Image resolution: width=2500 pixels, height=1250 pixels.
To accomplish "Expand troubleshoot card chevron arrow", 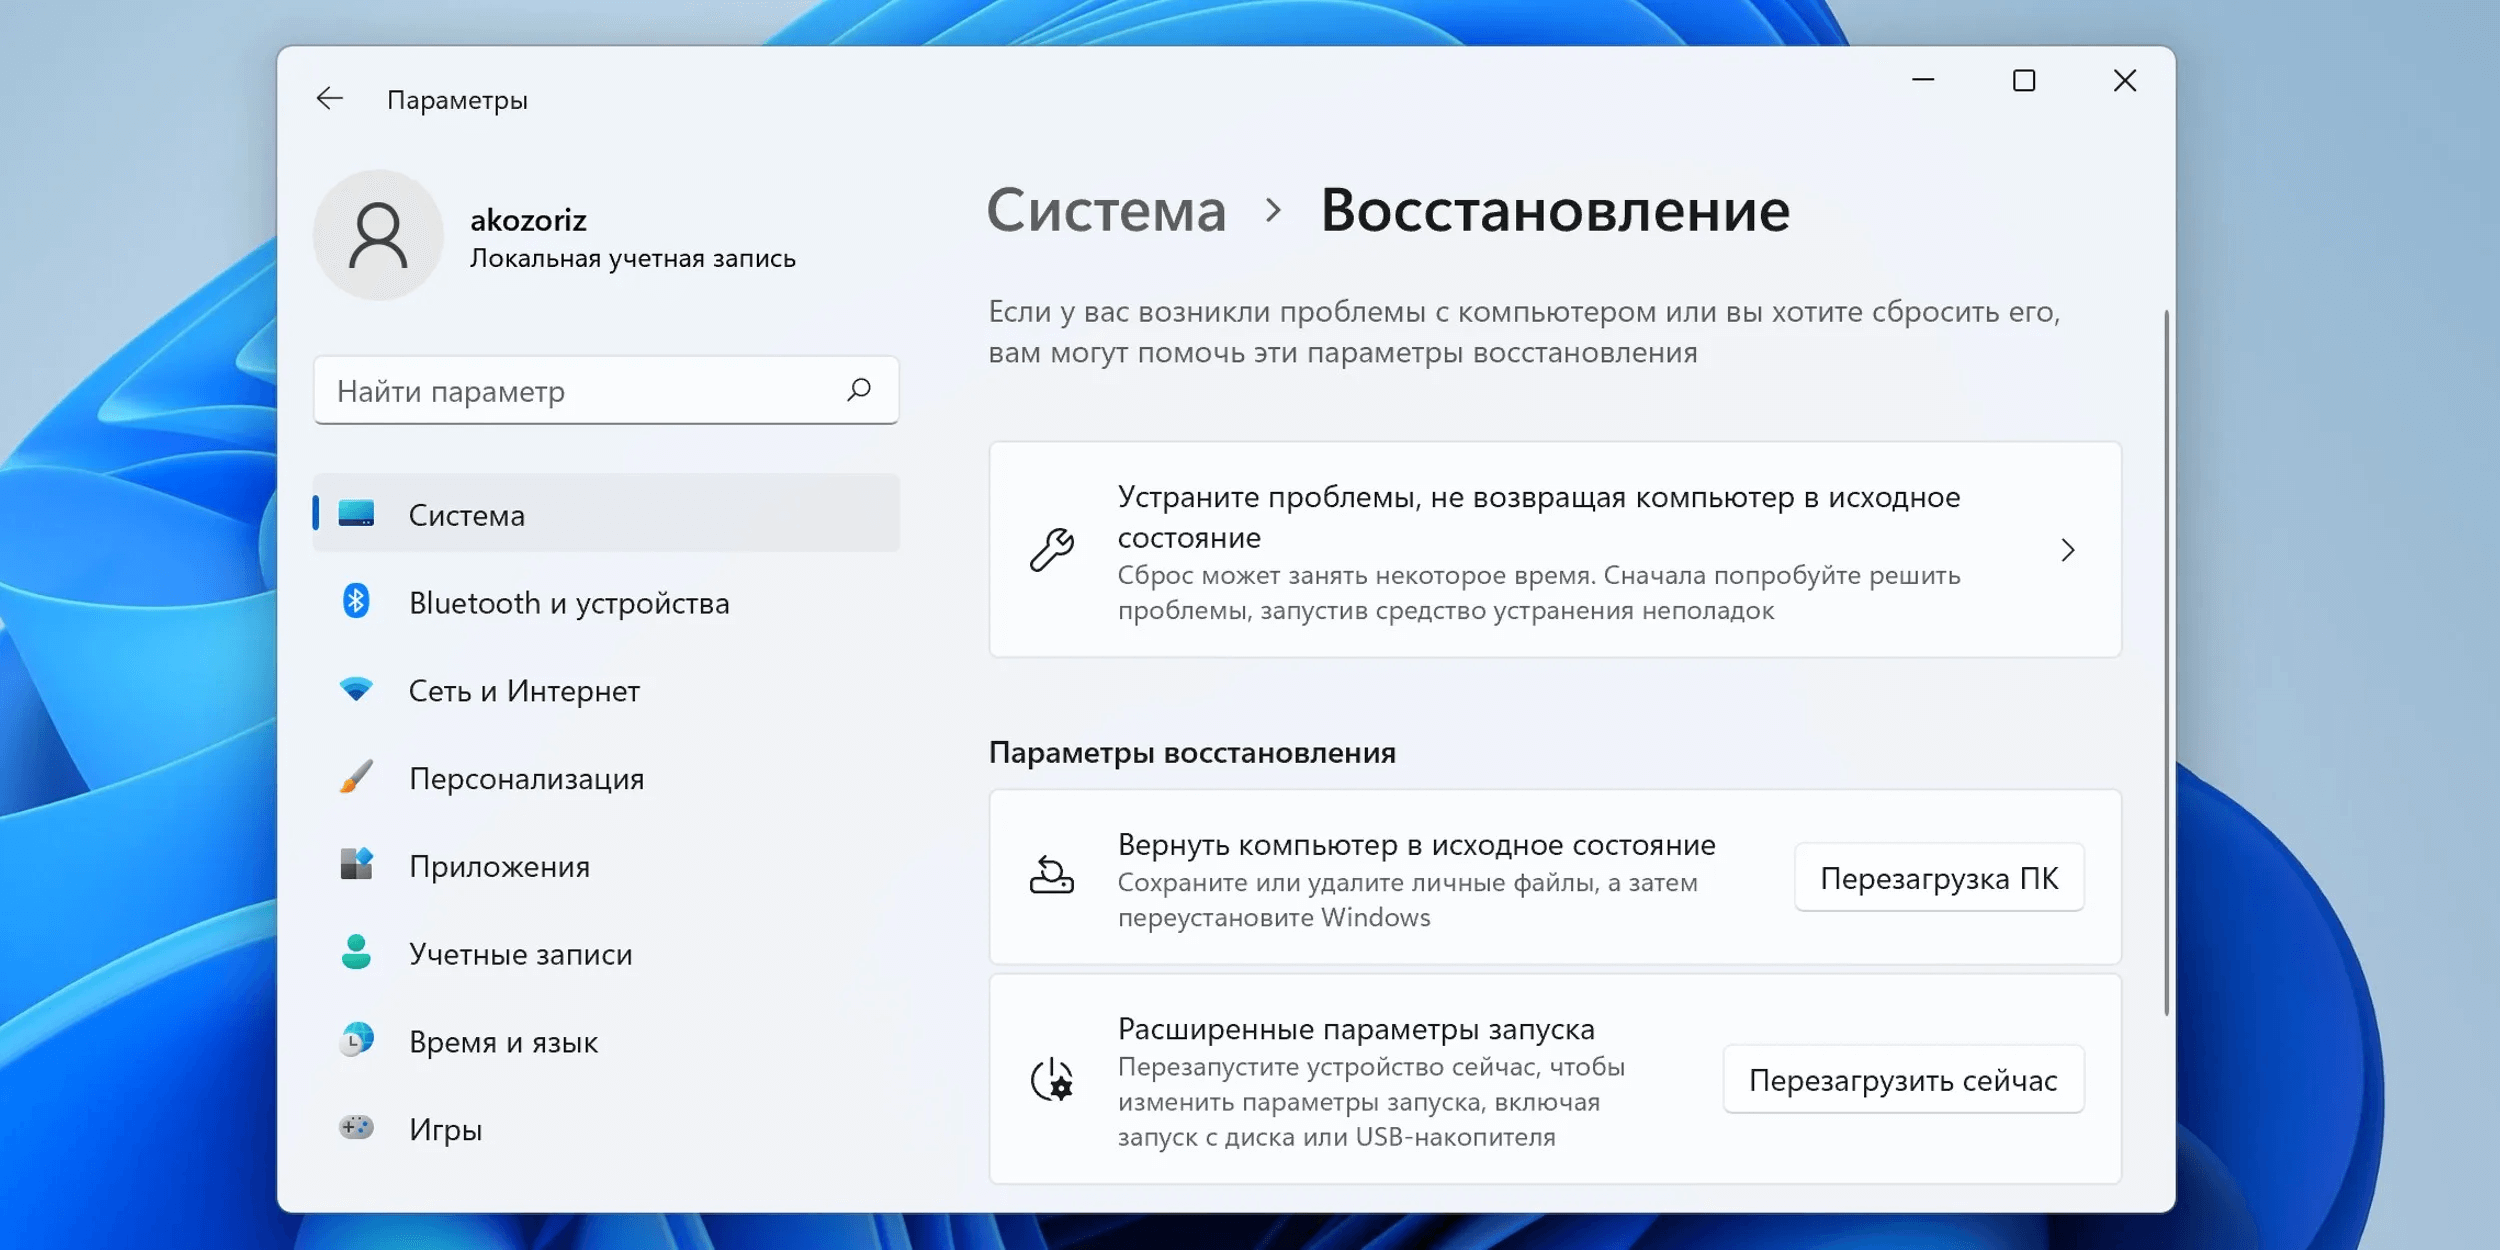I will [x=2067, y=550].
